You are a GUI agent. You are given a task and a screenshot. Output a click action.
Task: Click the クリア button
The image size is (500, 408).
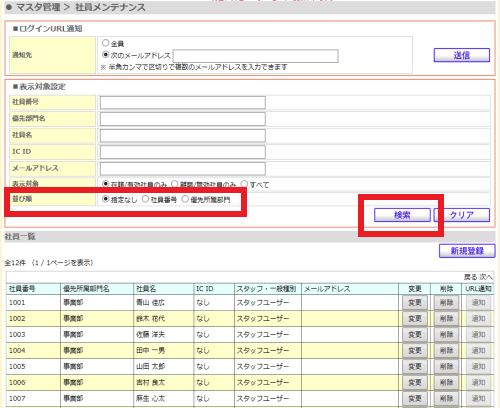click(462, 215)
